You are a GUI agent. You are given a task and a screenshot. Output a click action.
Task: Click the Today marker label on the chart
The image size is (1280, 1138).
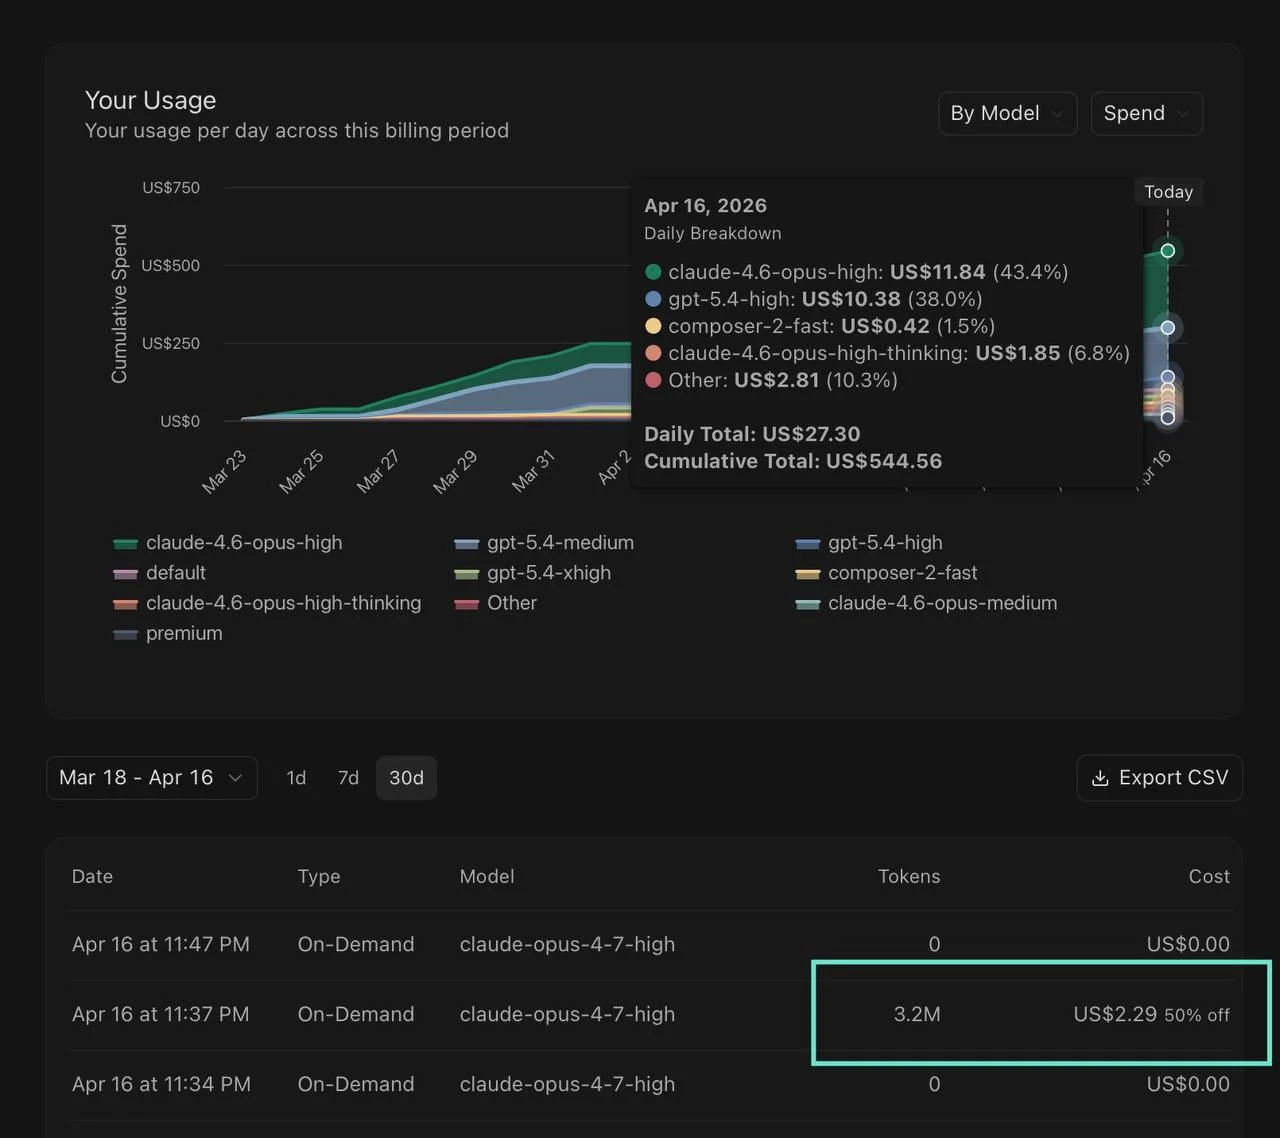(x=1169, y=192)
